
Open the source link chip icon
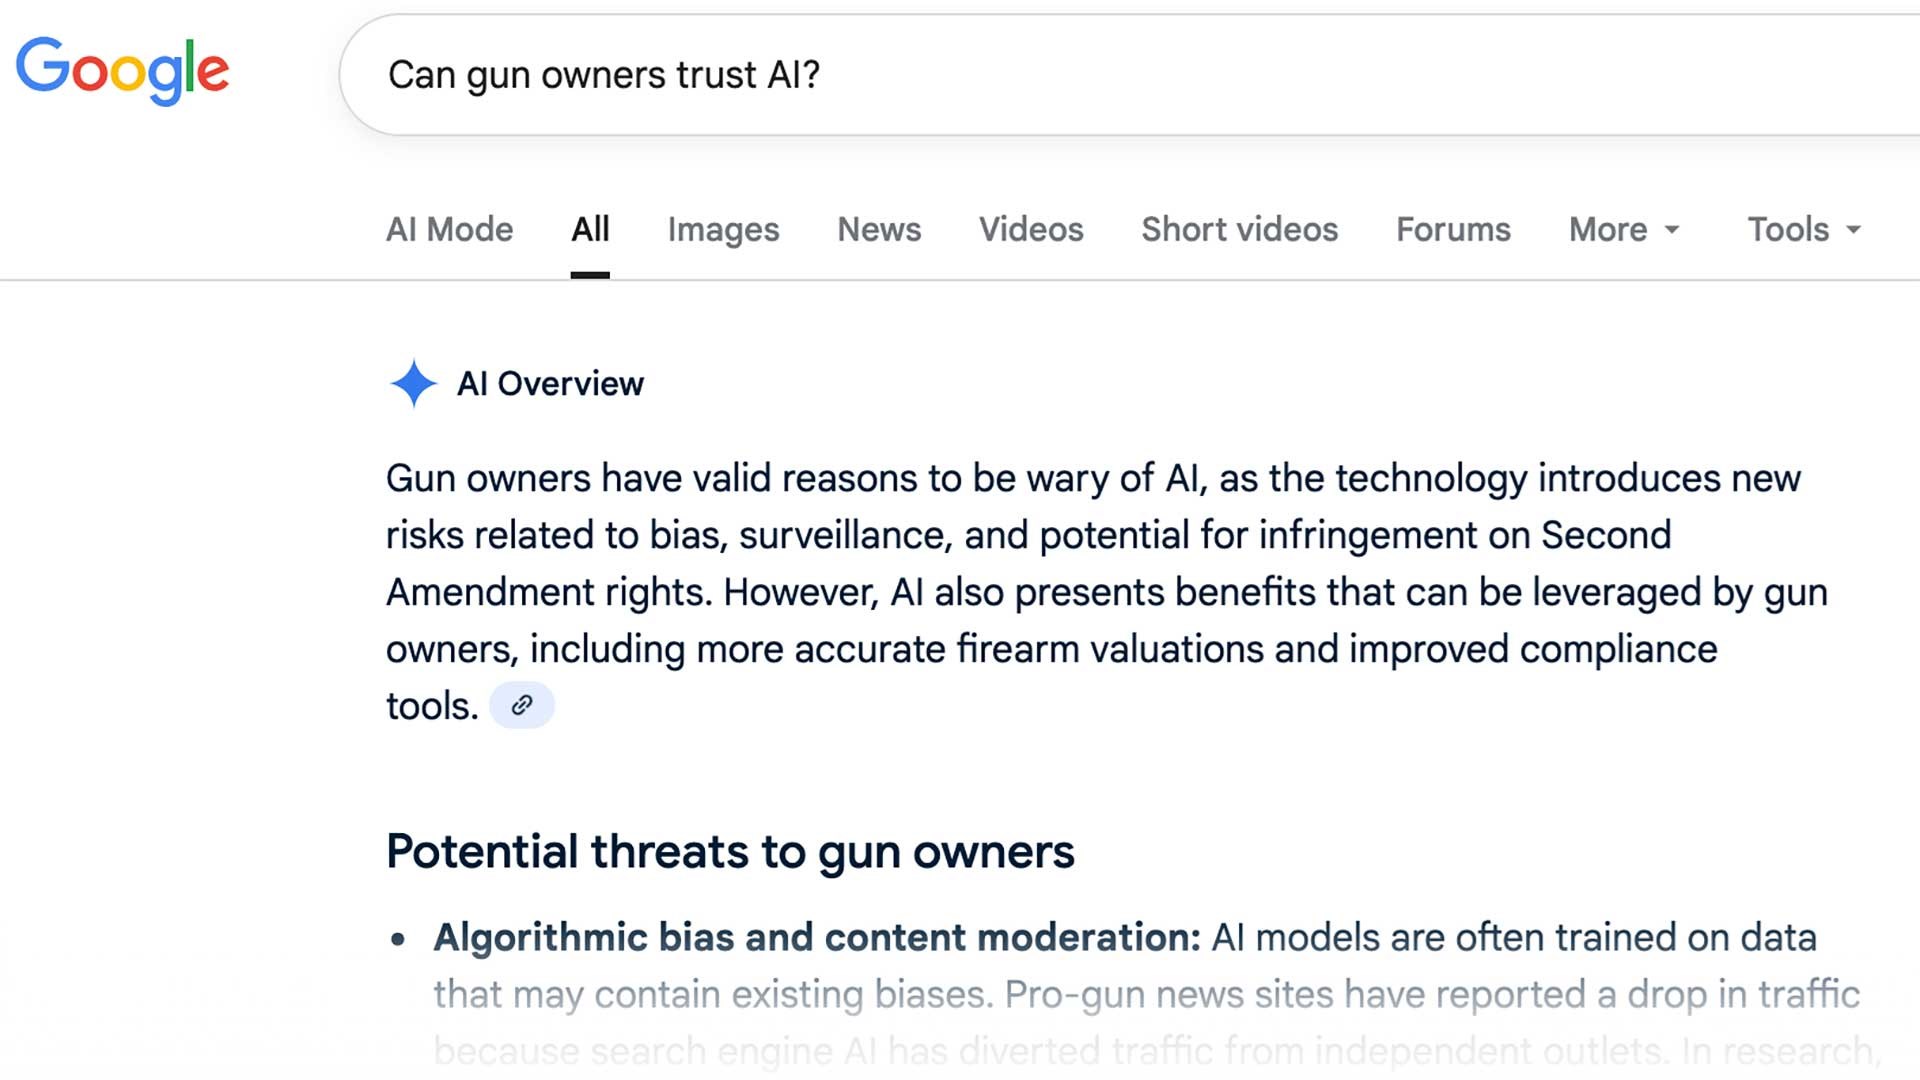click(x=521, y=706)
